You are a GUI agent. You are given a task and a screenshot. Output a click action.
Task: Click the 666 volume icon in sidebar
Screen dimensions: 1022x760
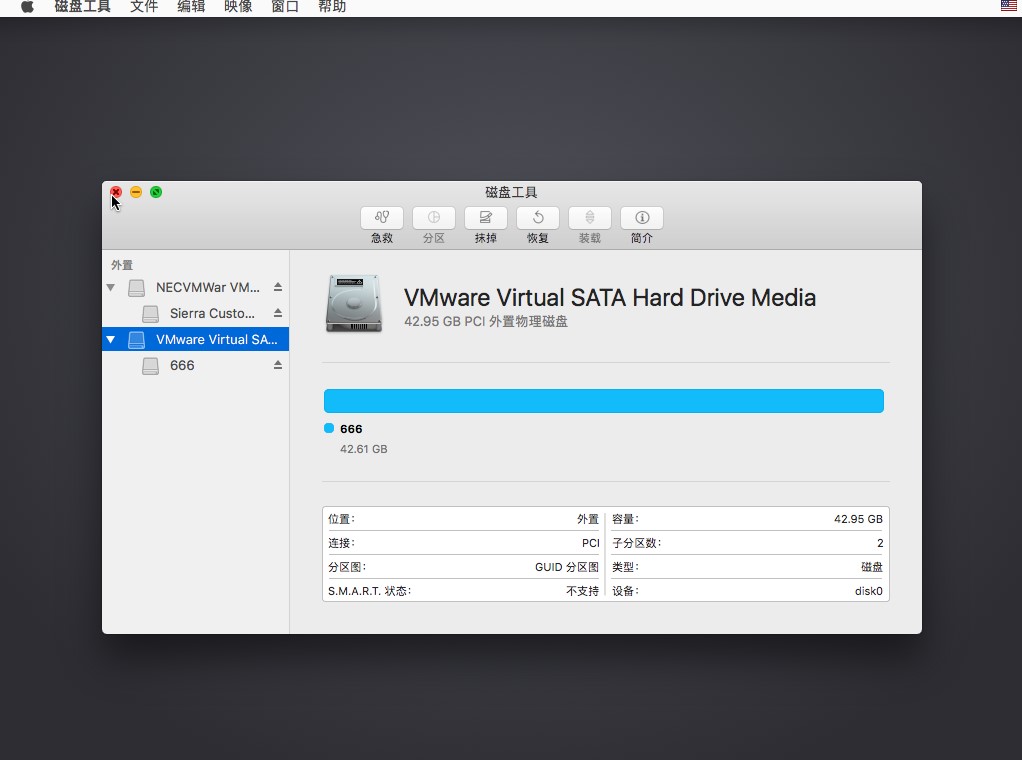151,366
